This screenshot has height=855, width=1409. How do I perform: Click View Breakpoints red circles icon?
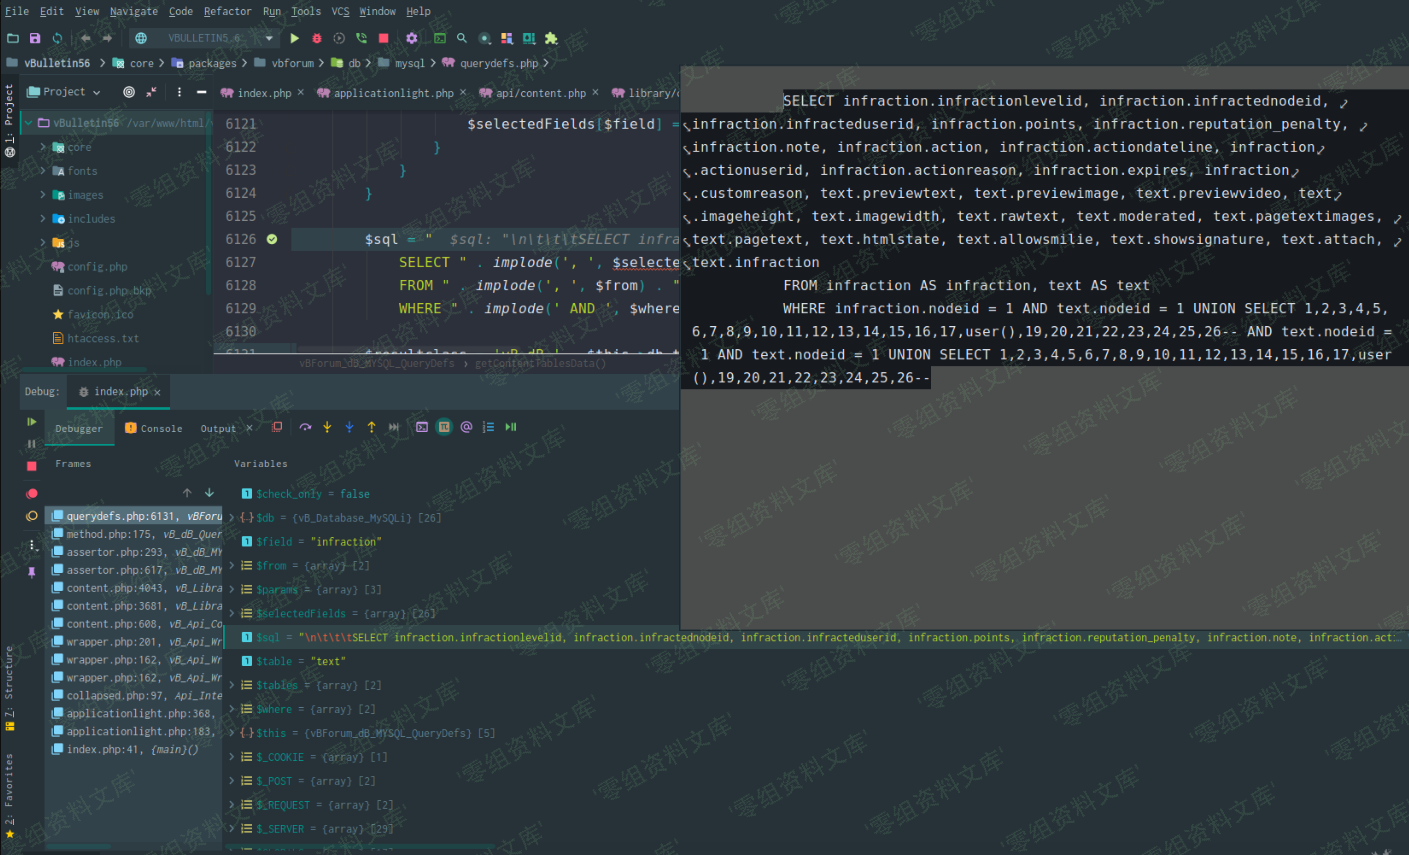32,493
